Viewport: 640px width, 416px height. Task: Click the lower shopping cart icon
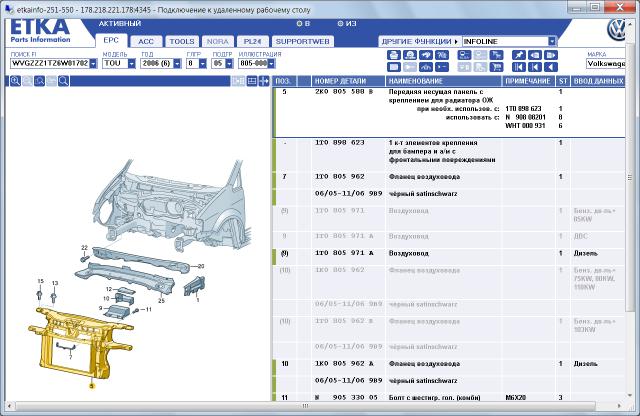coord(496,67)
